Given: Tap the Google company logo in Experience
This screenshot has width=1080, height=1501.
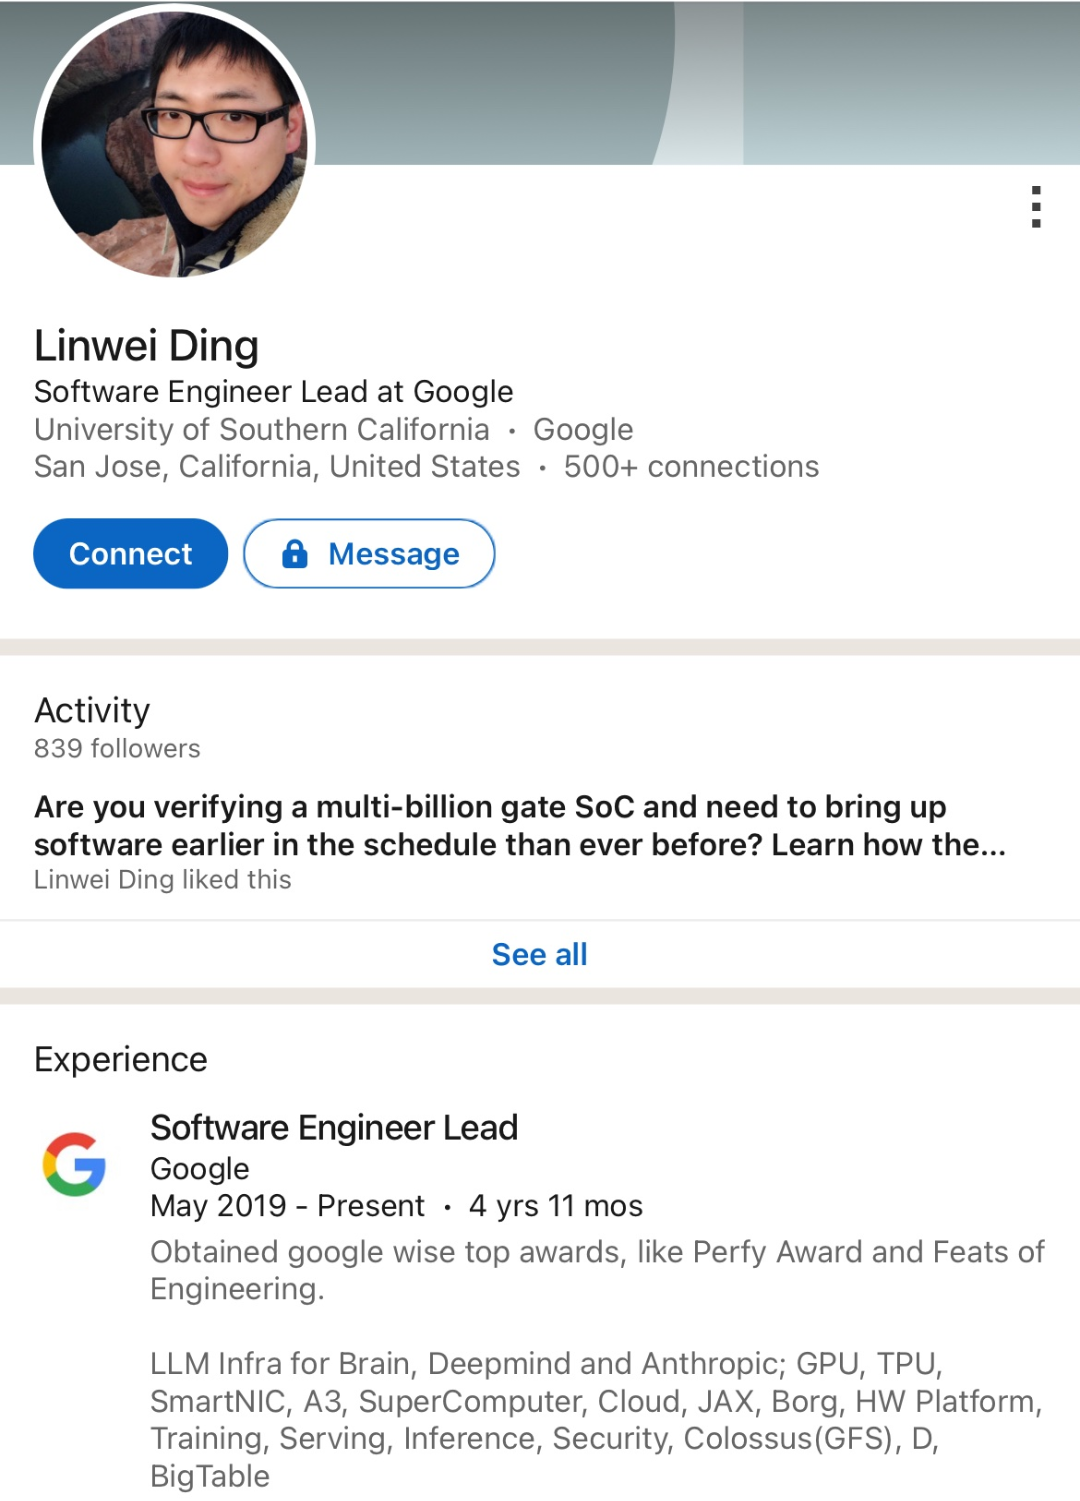Looking at the screenshot, I should 74,1164.
